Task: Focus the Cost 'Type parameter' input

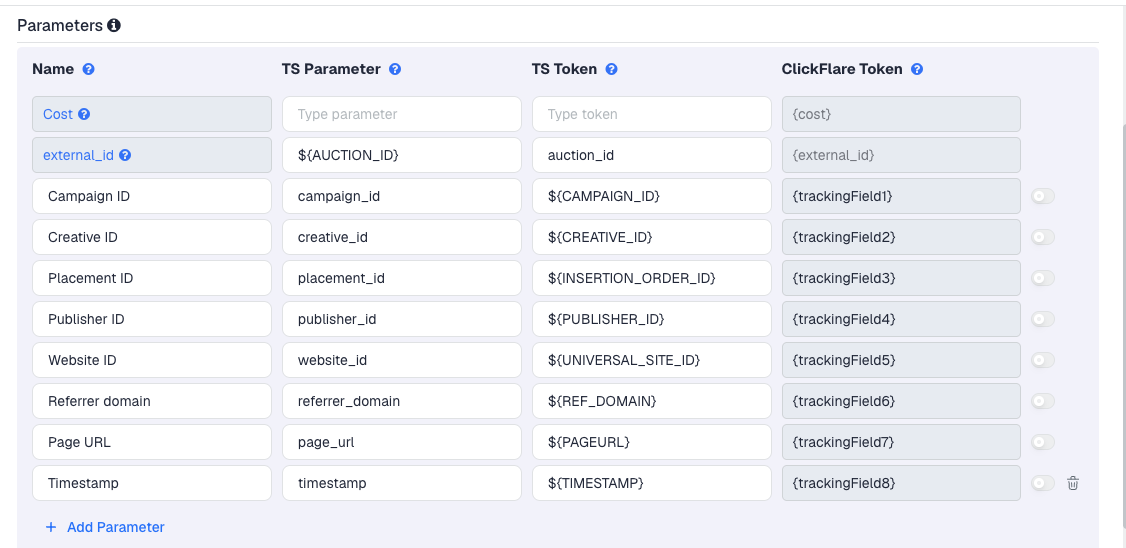Action: click(x=401, y=114)
